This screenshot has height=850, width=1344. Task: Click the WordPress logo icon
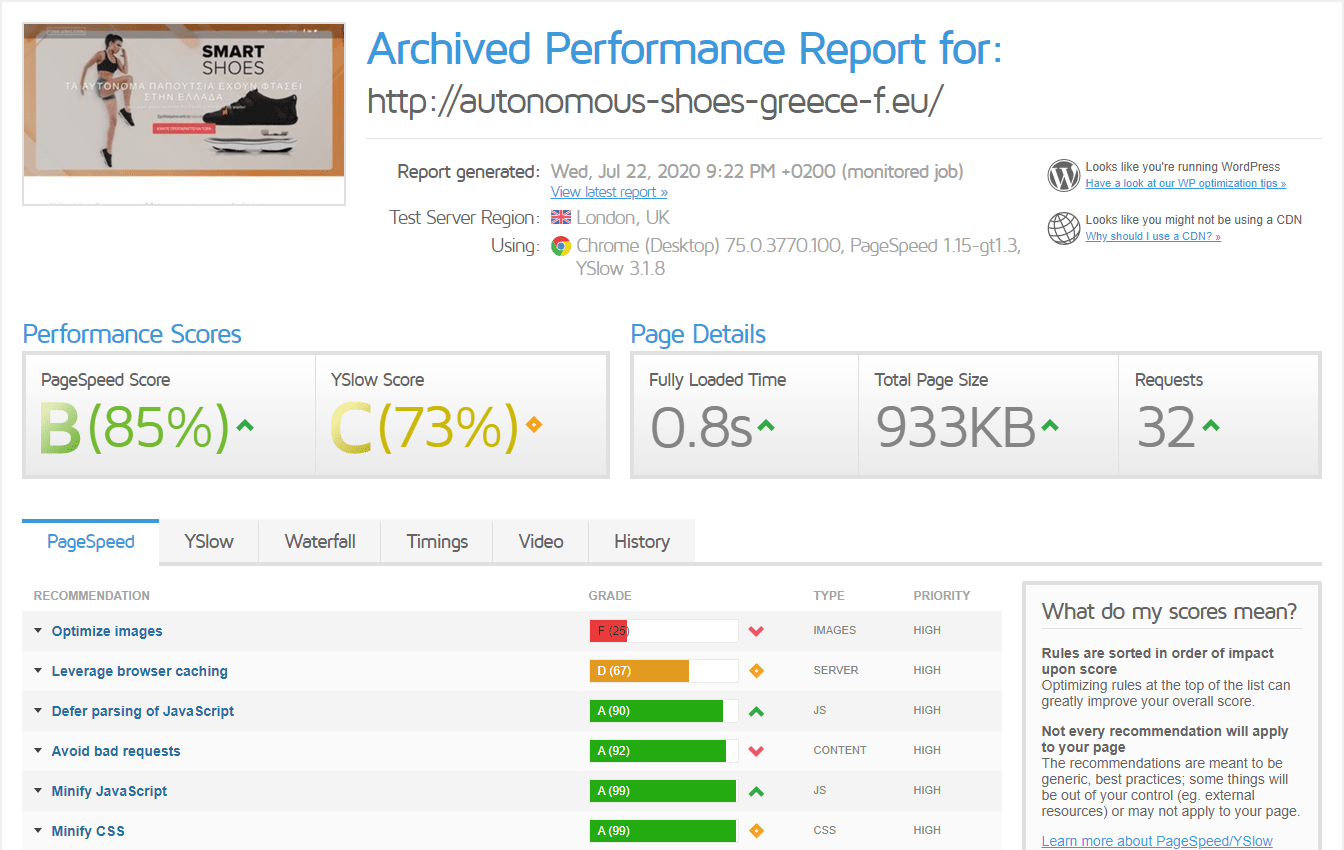[x=1064, y=175]
